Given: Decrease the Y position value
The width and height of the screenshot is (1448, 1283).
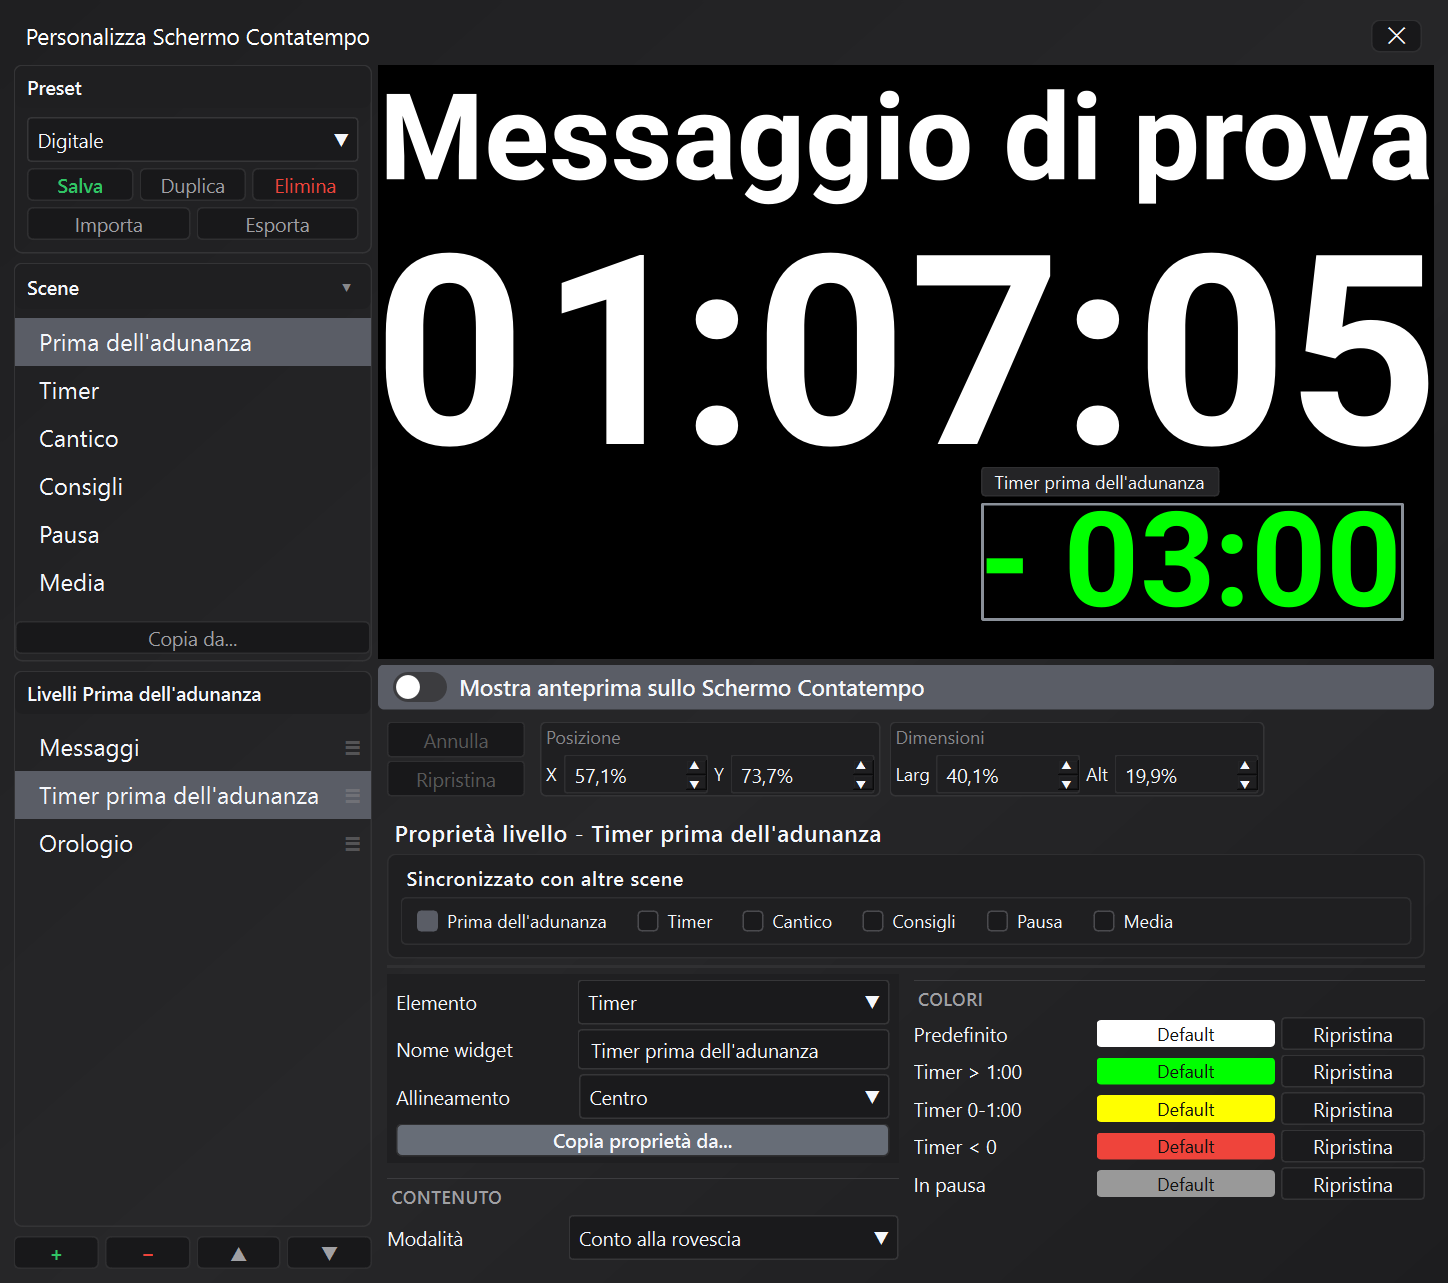Looking at the screenshot, I should tap(861, 784).
